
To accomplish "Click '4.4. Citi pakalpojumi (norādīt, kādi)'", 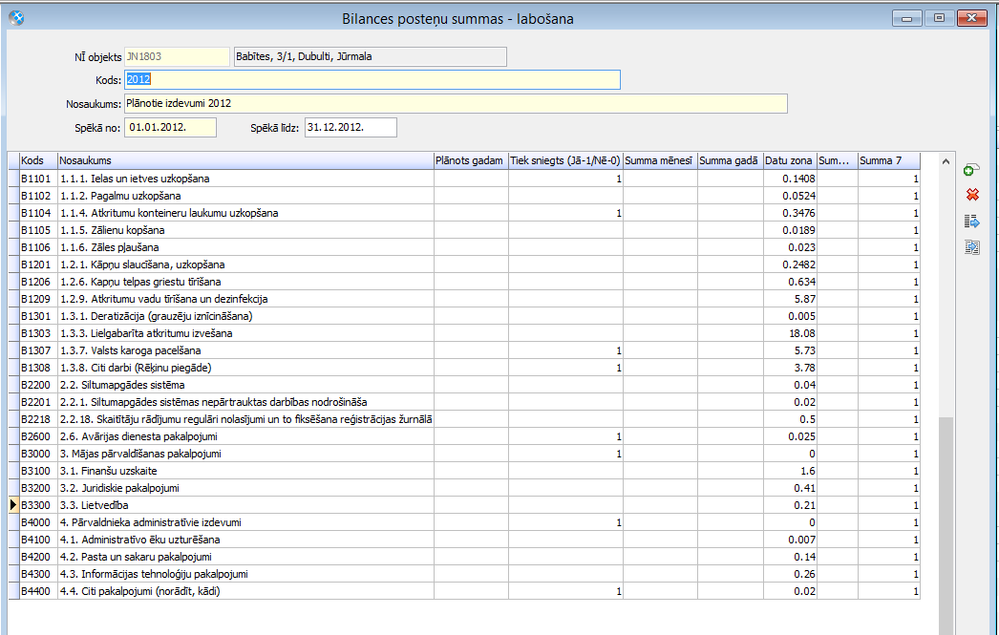I will (x=140, y=592).
